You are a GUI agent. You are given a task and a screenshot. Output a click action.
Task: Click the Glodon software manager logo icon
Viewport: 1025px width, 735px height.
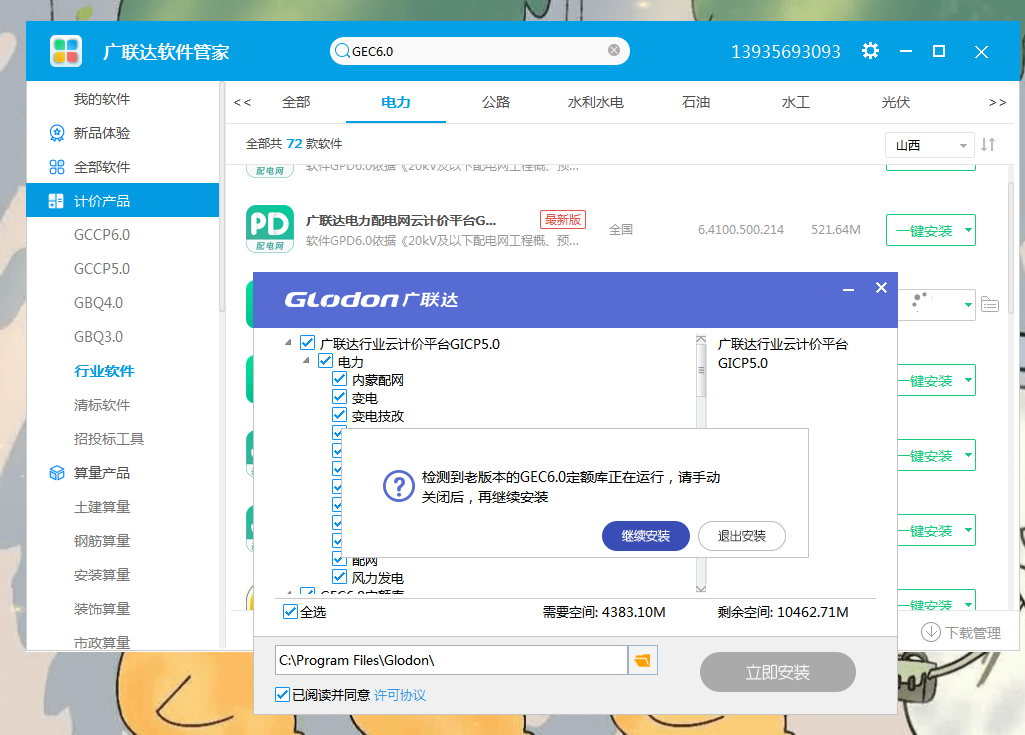click(66, 51)
